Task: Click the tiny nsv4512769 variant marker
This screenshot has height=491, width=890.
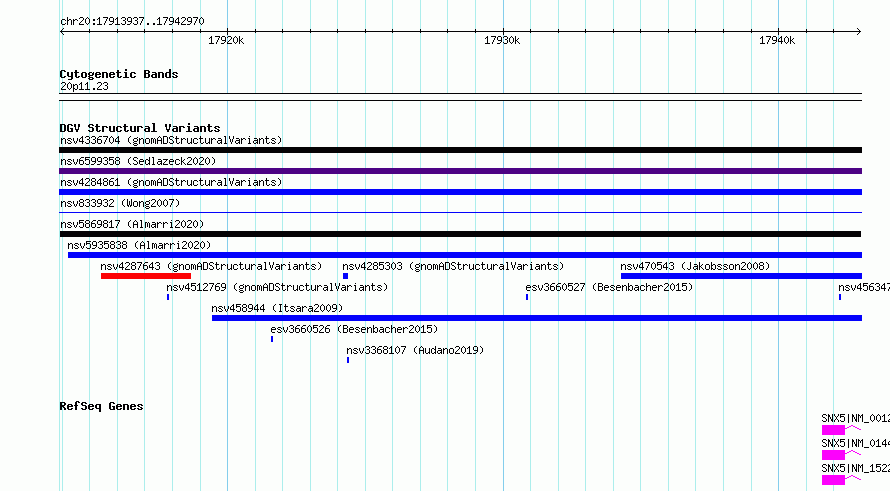Action: [168, 297]
